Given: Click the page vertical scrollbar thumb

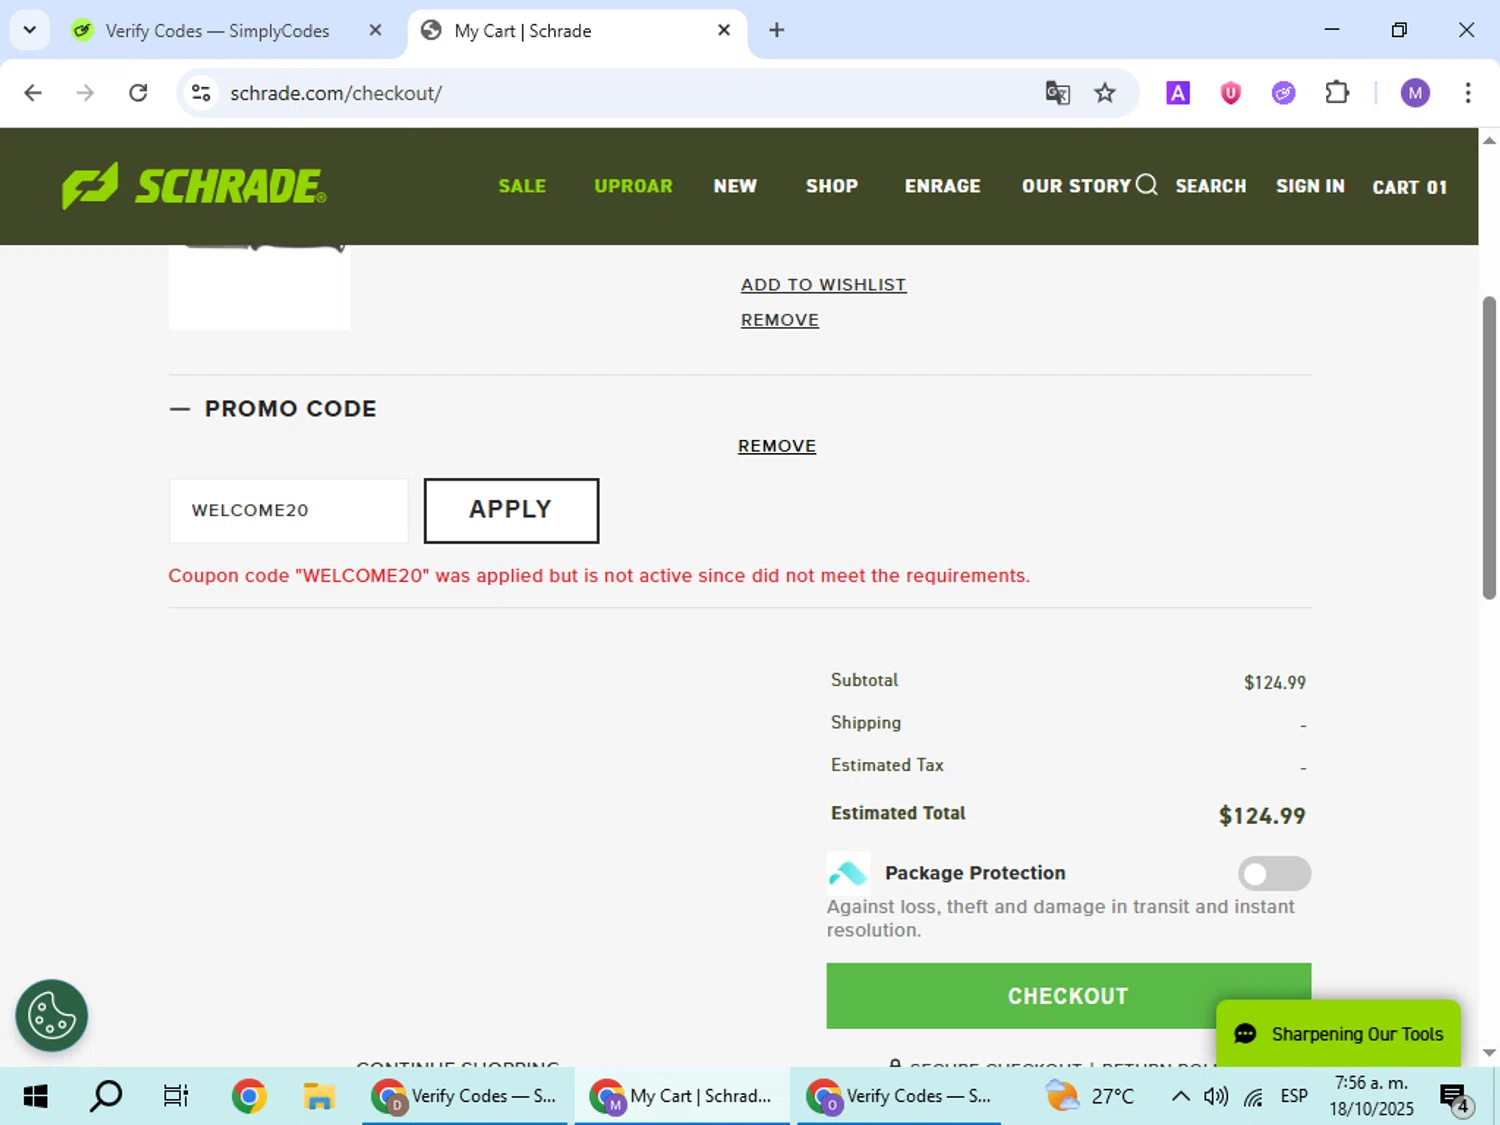Looking at the screenshot, I should click(x=1489, y=447).
